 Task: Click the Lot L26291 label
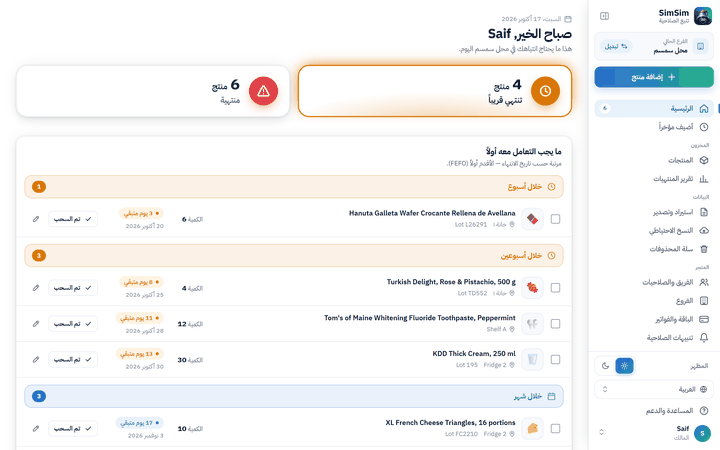471,225
